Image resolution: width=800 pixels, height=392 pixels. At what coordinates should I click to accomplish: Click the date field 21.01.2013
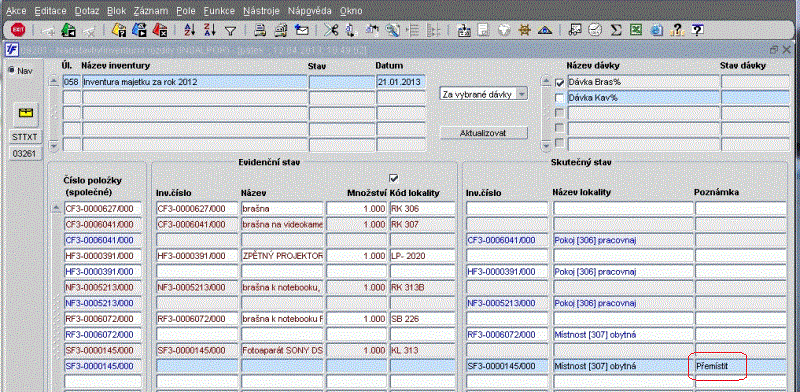pyautogui.click(x=401, y=83)
